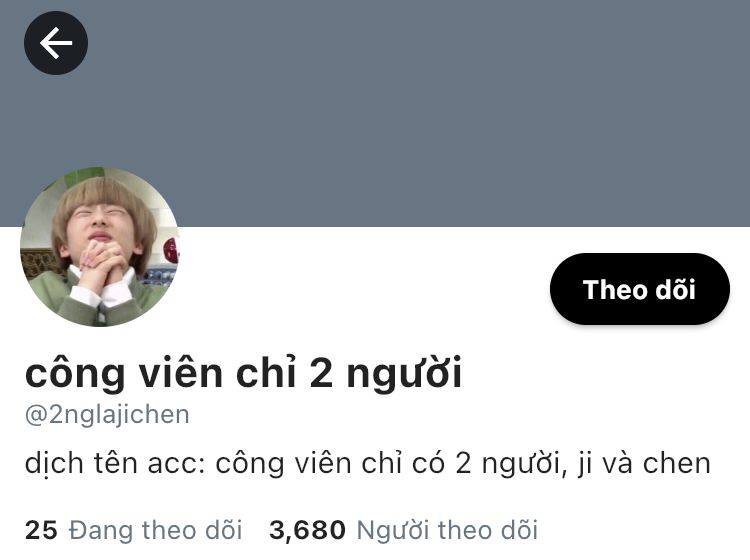Tap the label Người theo dõi
Viewport: 750px width, 560px height.
click(447, 530)
